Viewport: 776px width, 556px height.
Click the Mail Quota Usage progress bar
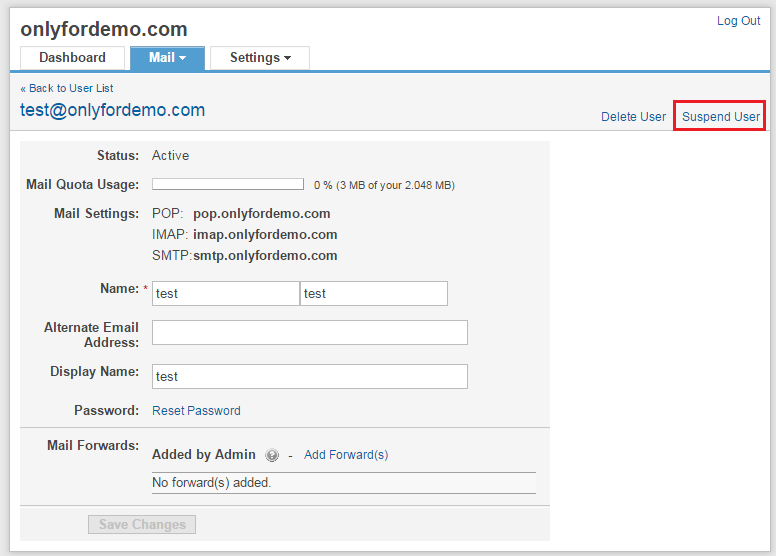[x=228, y=185]
